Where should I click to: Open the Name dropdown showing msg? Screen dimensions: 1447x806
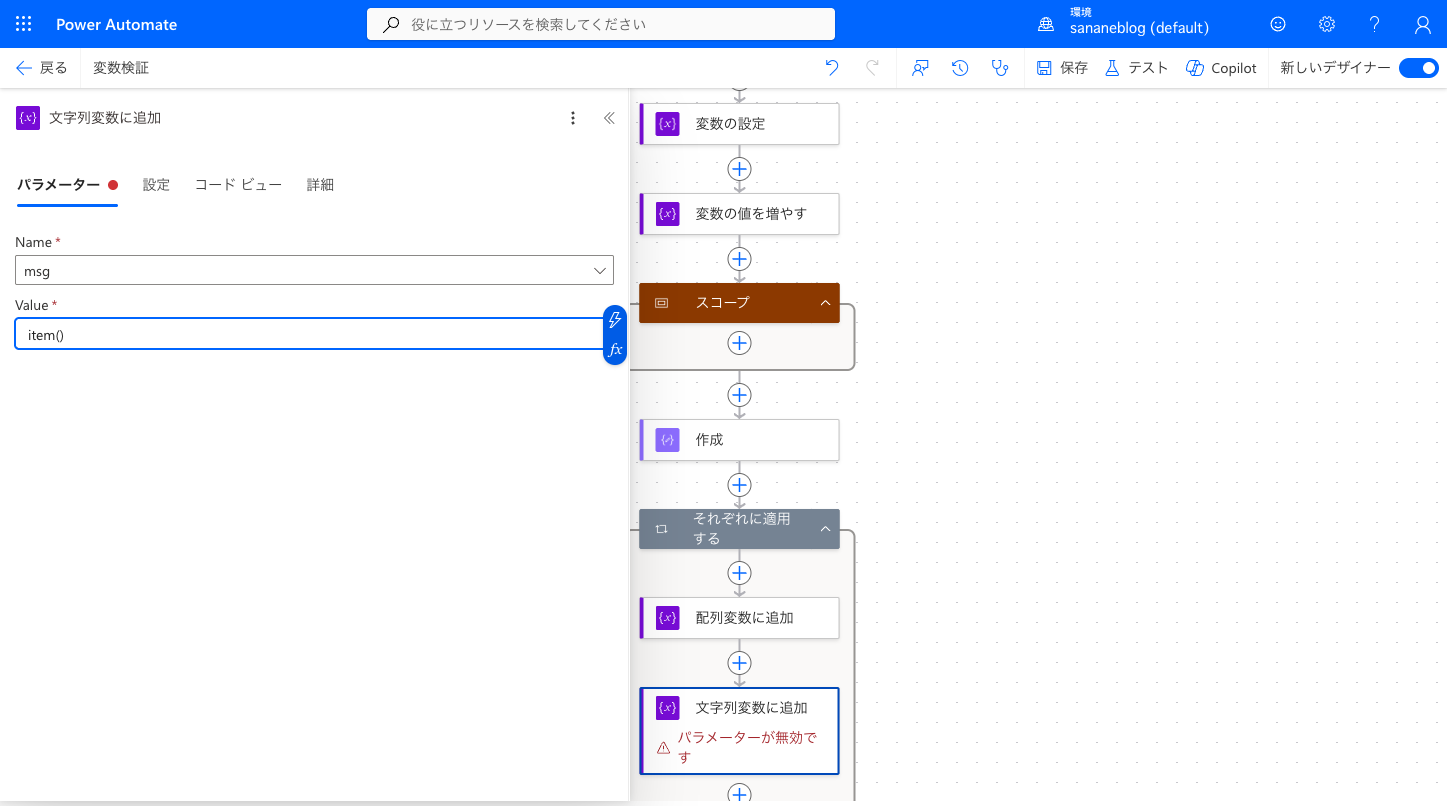coord(314,270)
